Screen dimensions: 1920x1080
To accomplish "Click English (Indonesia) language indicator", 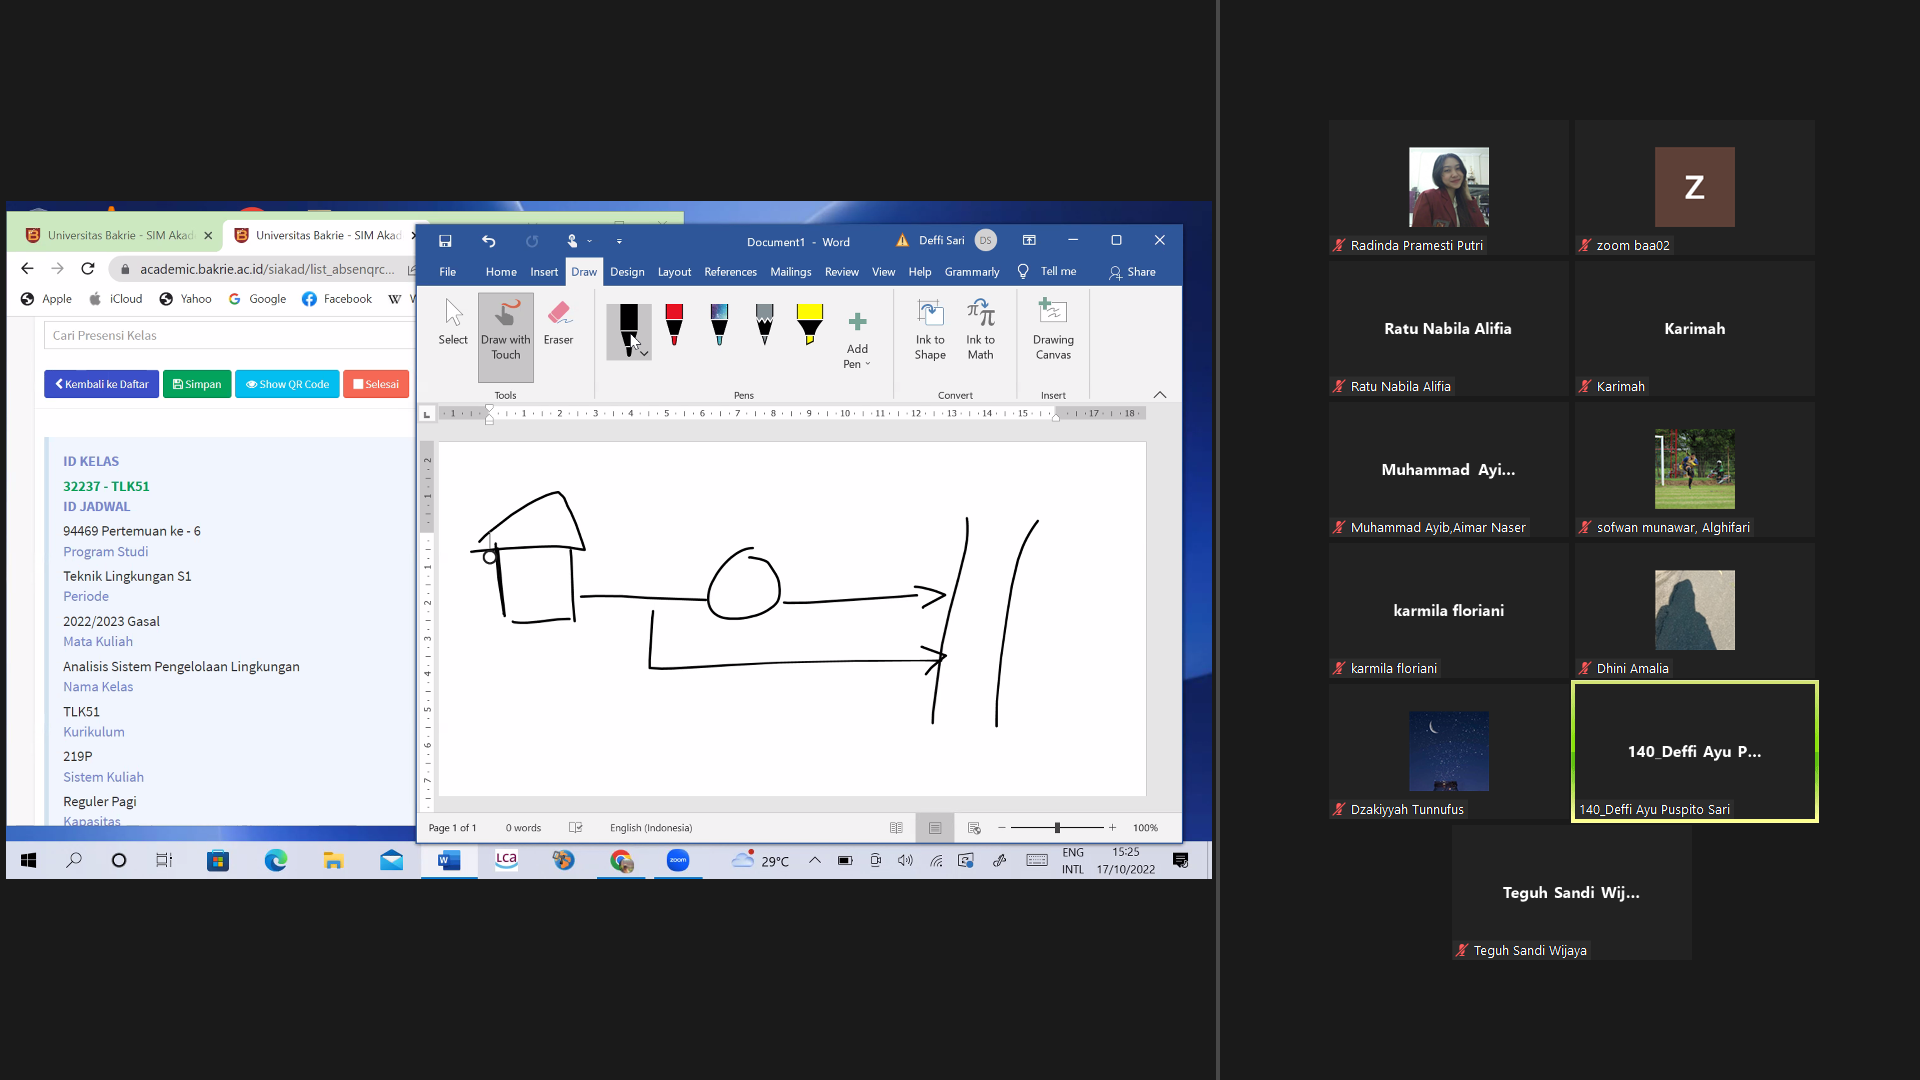I will (x=651, y=828).
